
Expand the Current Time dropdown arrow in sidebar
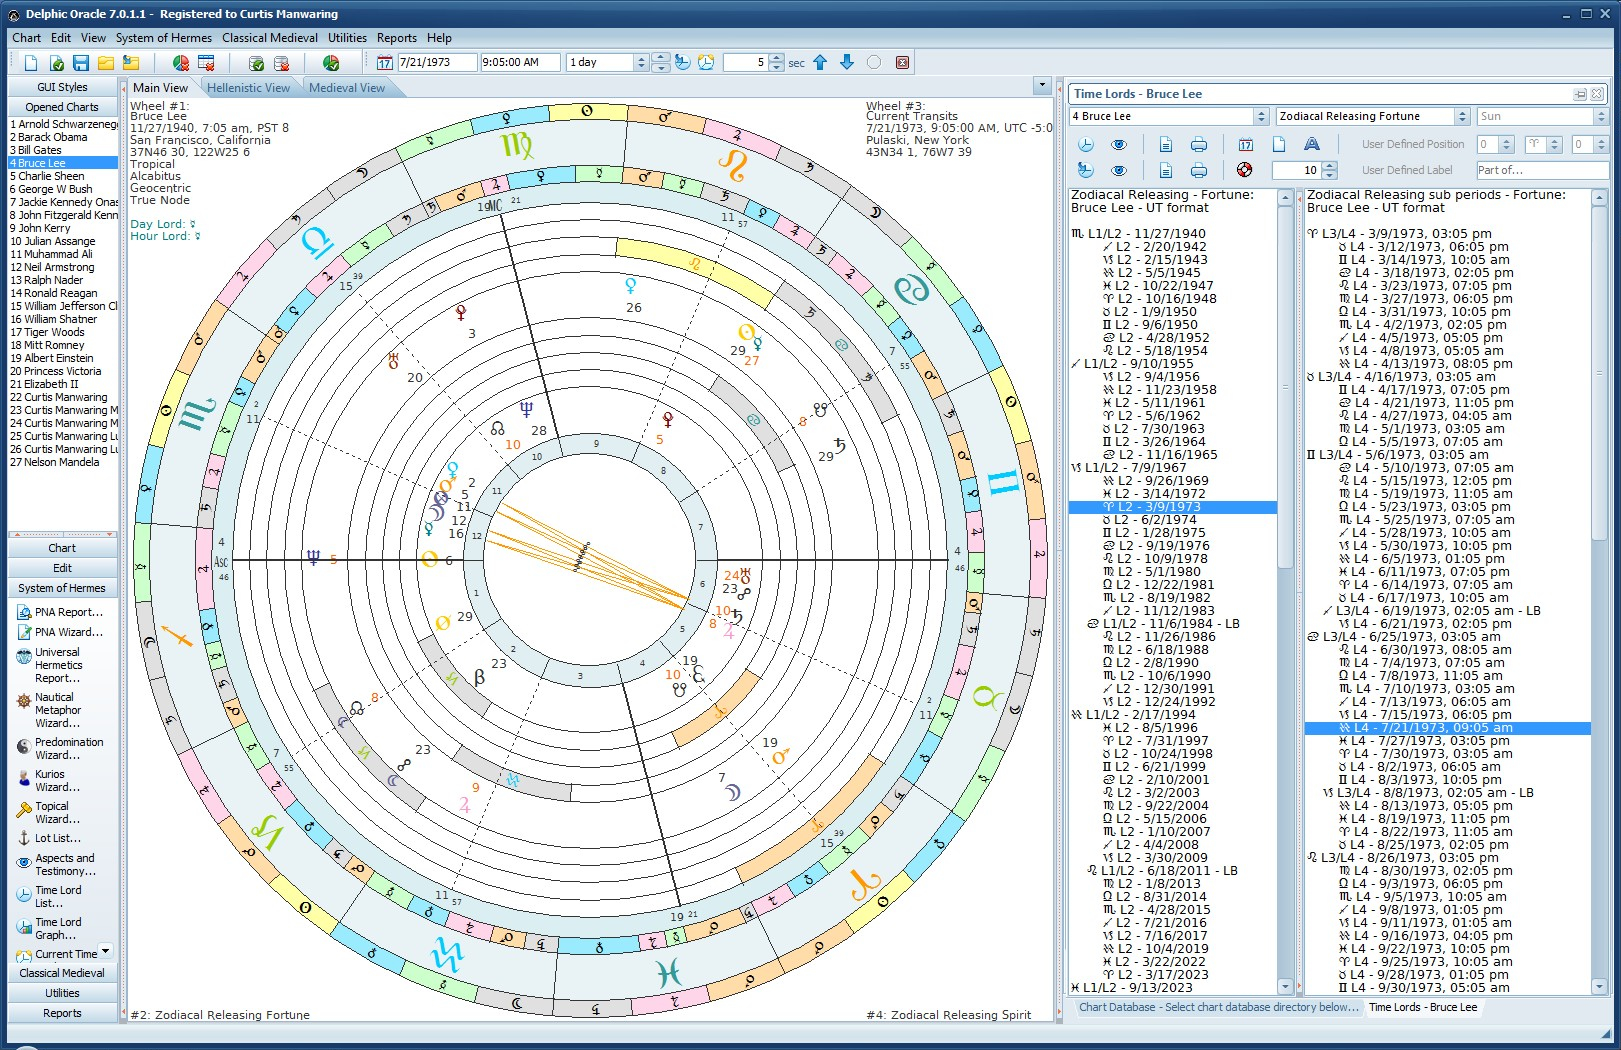tap(105, 951)
